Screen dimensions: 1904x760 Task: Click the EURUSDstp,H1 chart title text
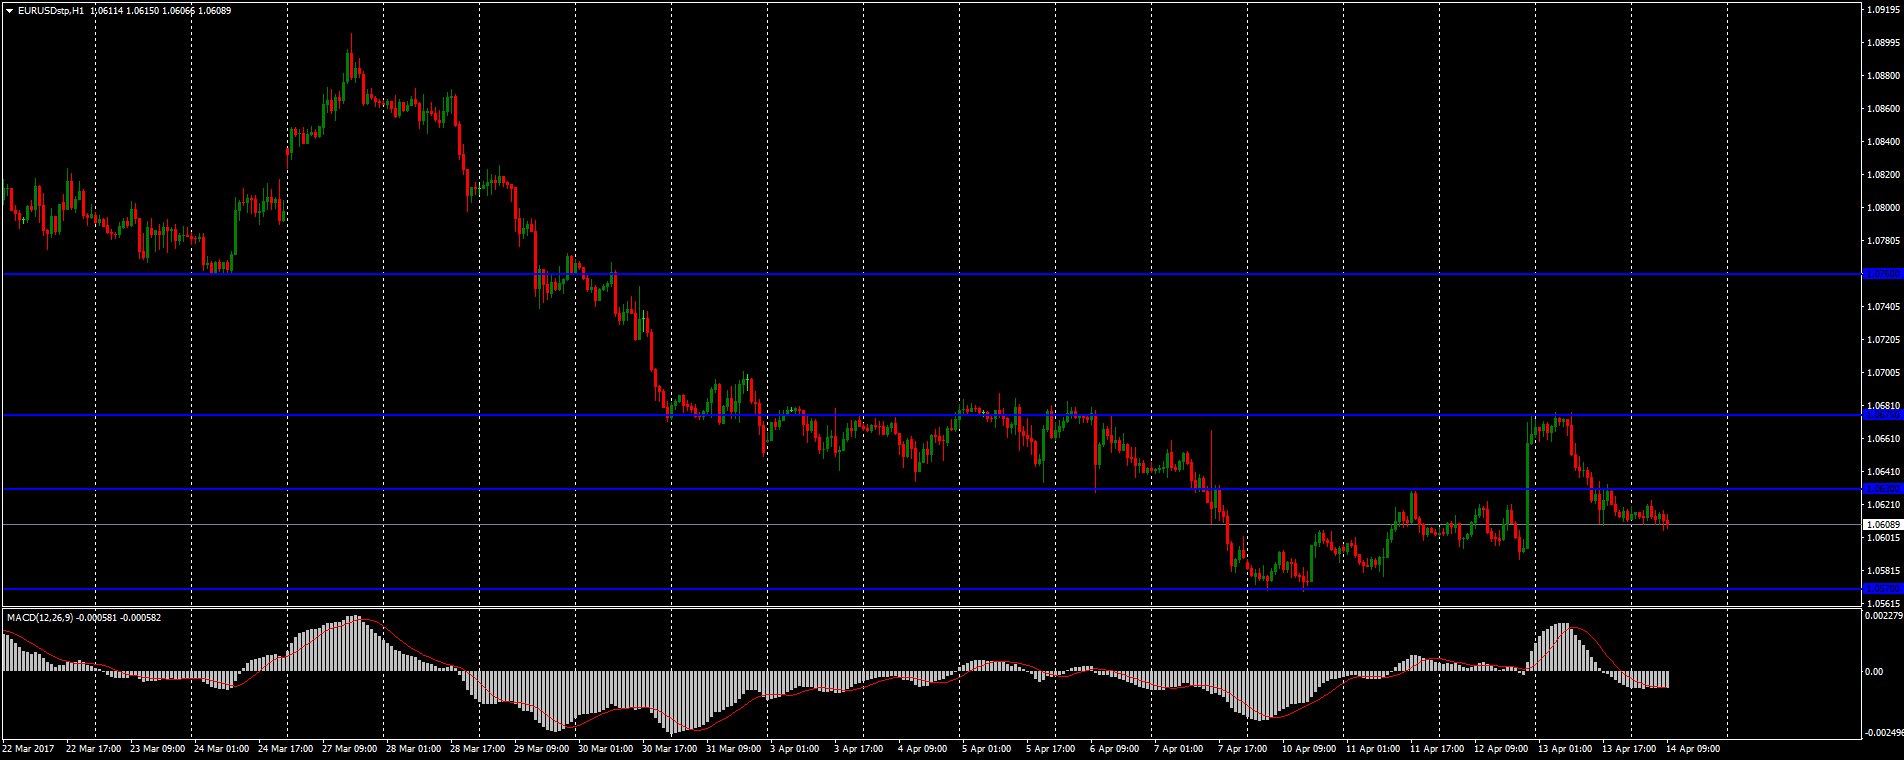coord(50,10)
